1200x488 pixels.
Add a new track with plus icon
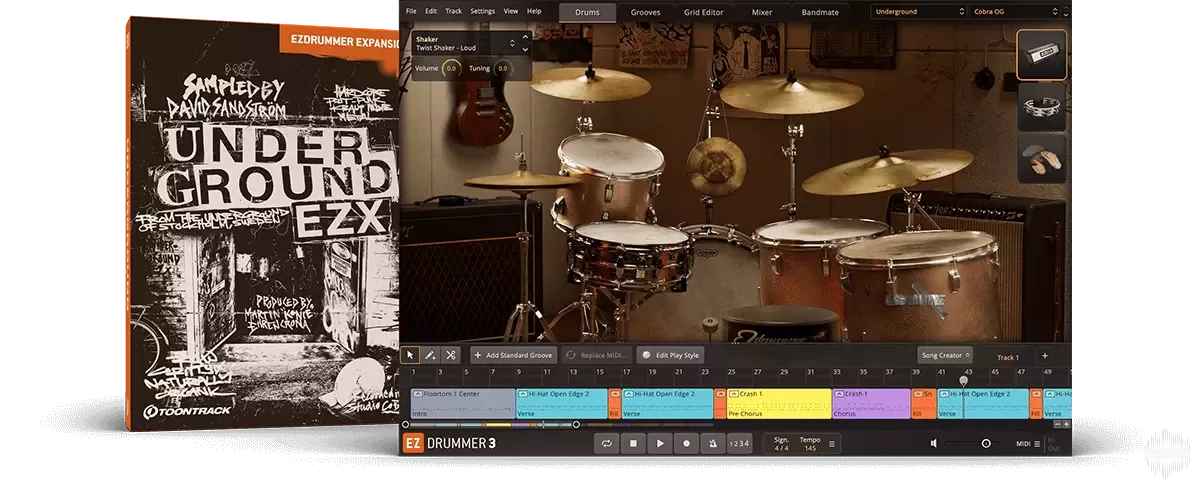point(1045,355)
